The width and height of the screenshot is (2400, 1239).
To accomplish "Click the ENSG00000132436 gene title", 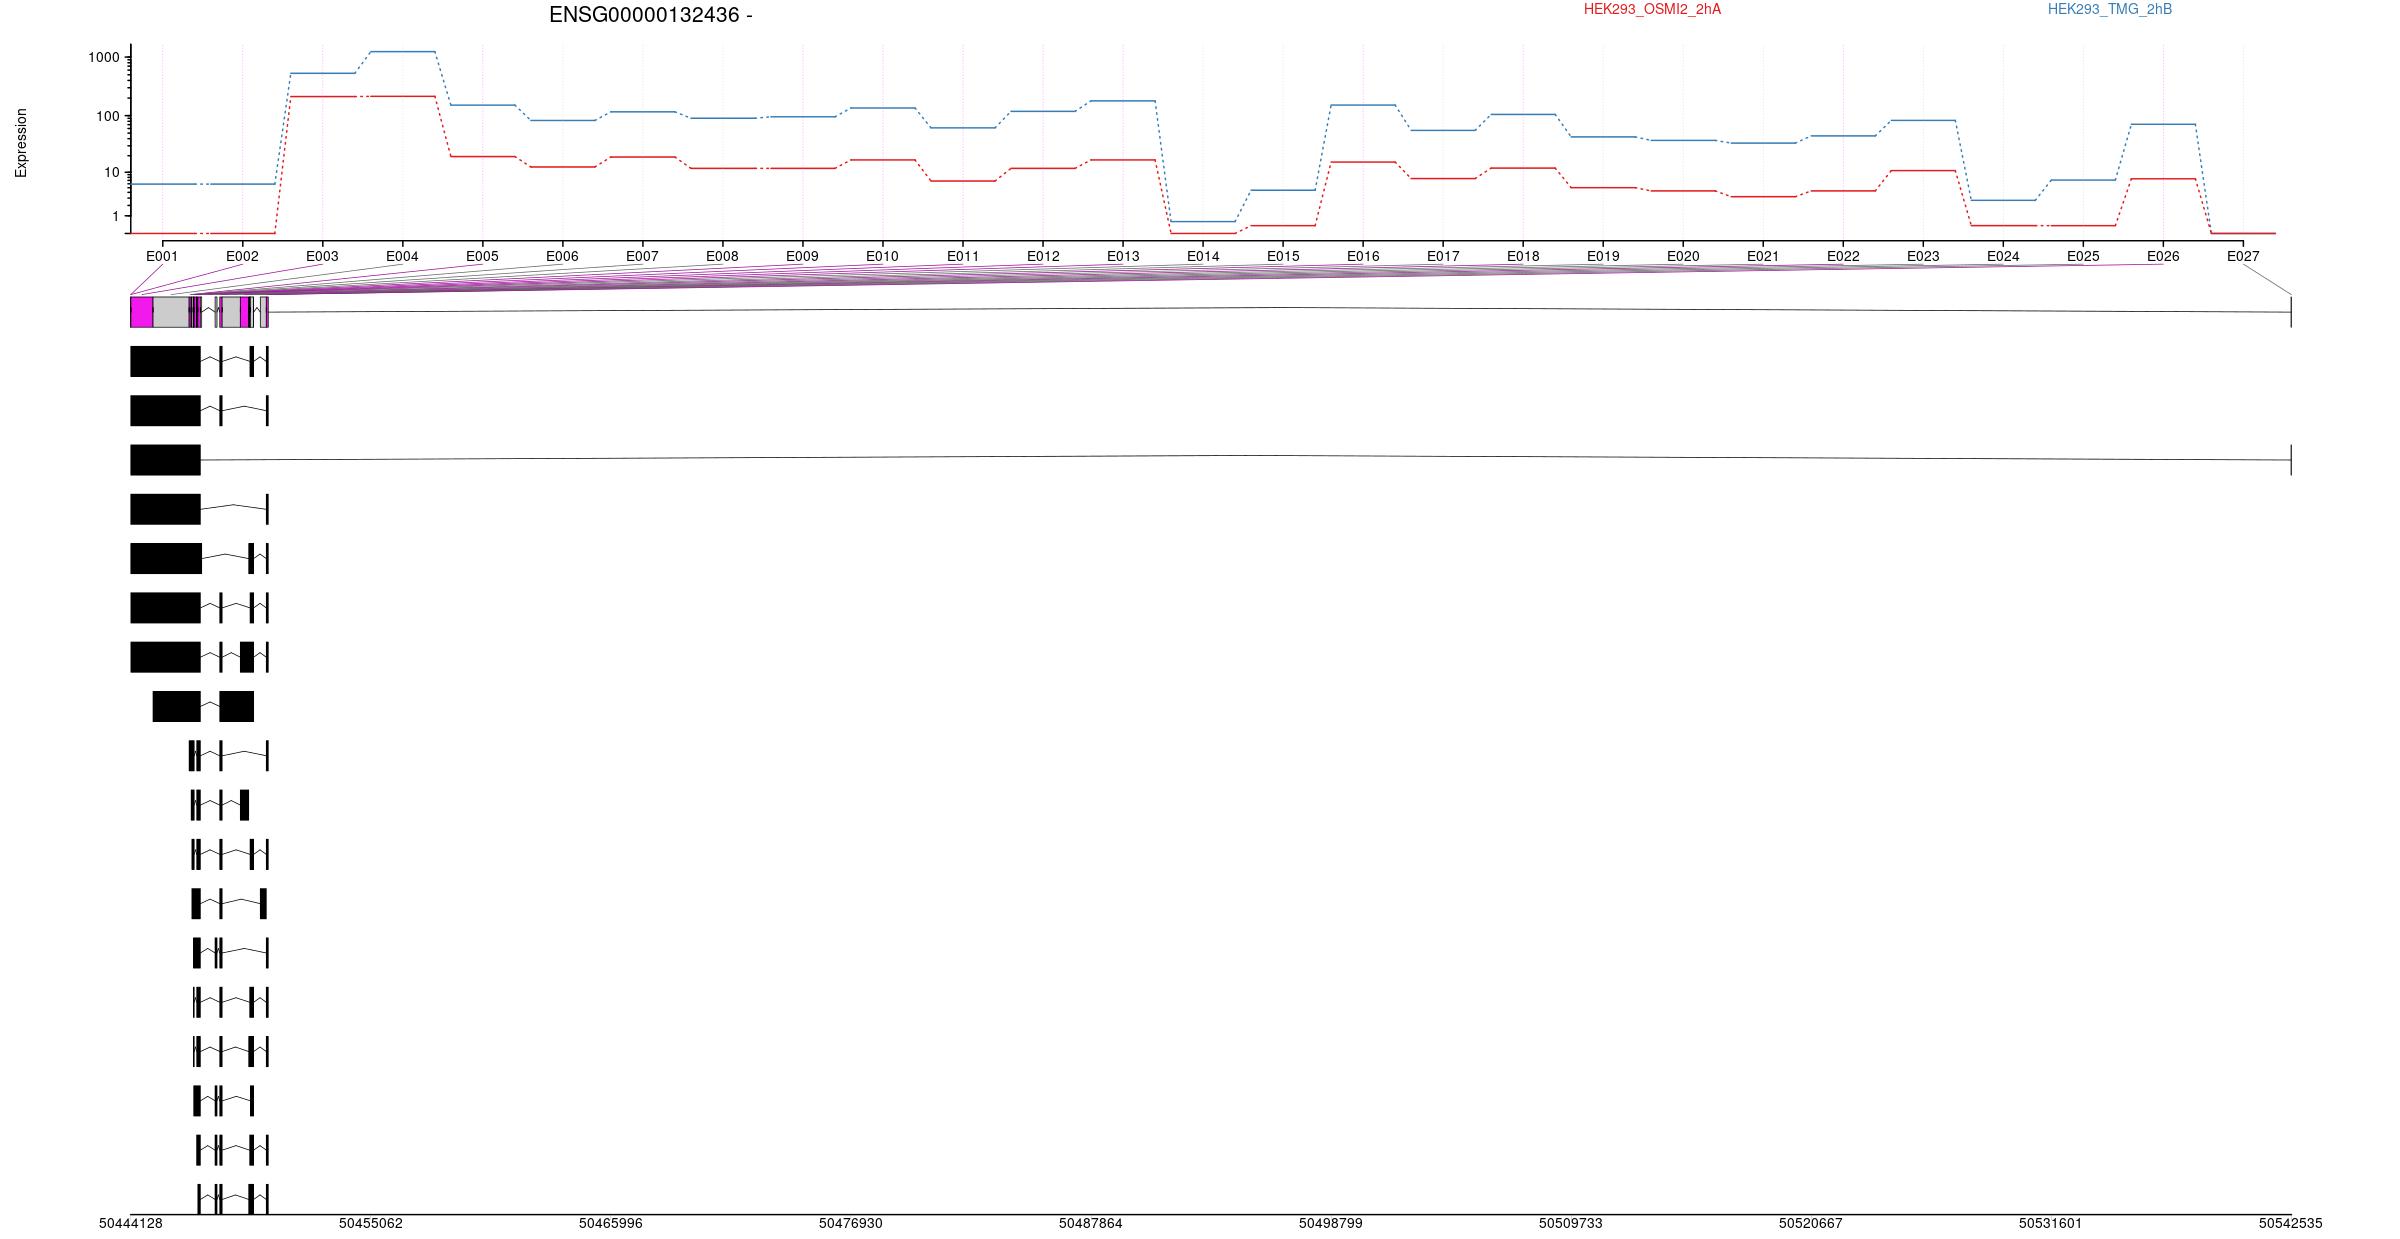I will pyautogui.click(x=650, y=15).
